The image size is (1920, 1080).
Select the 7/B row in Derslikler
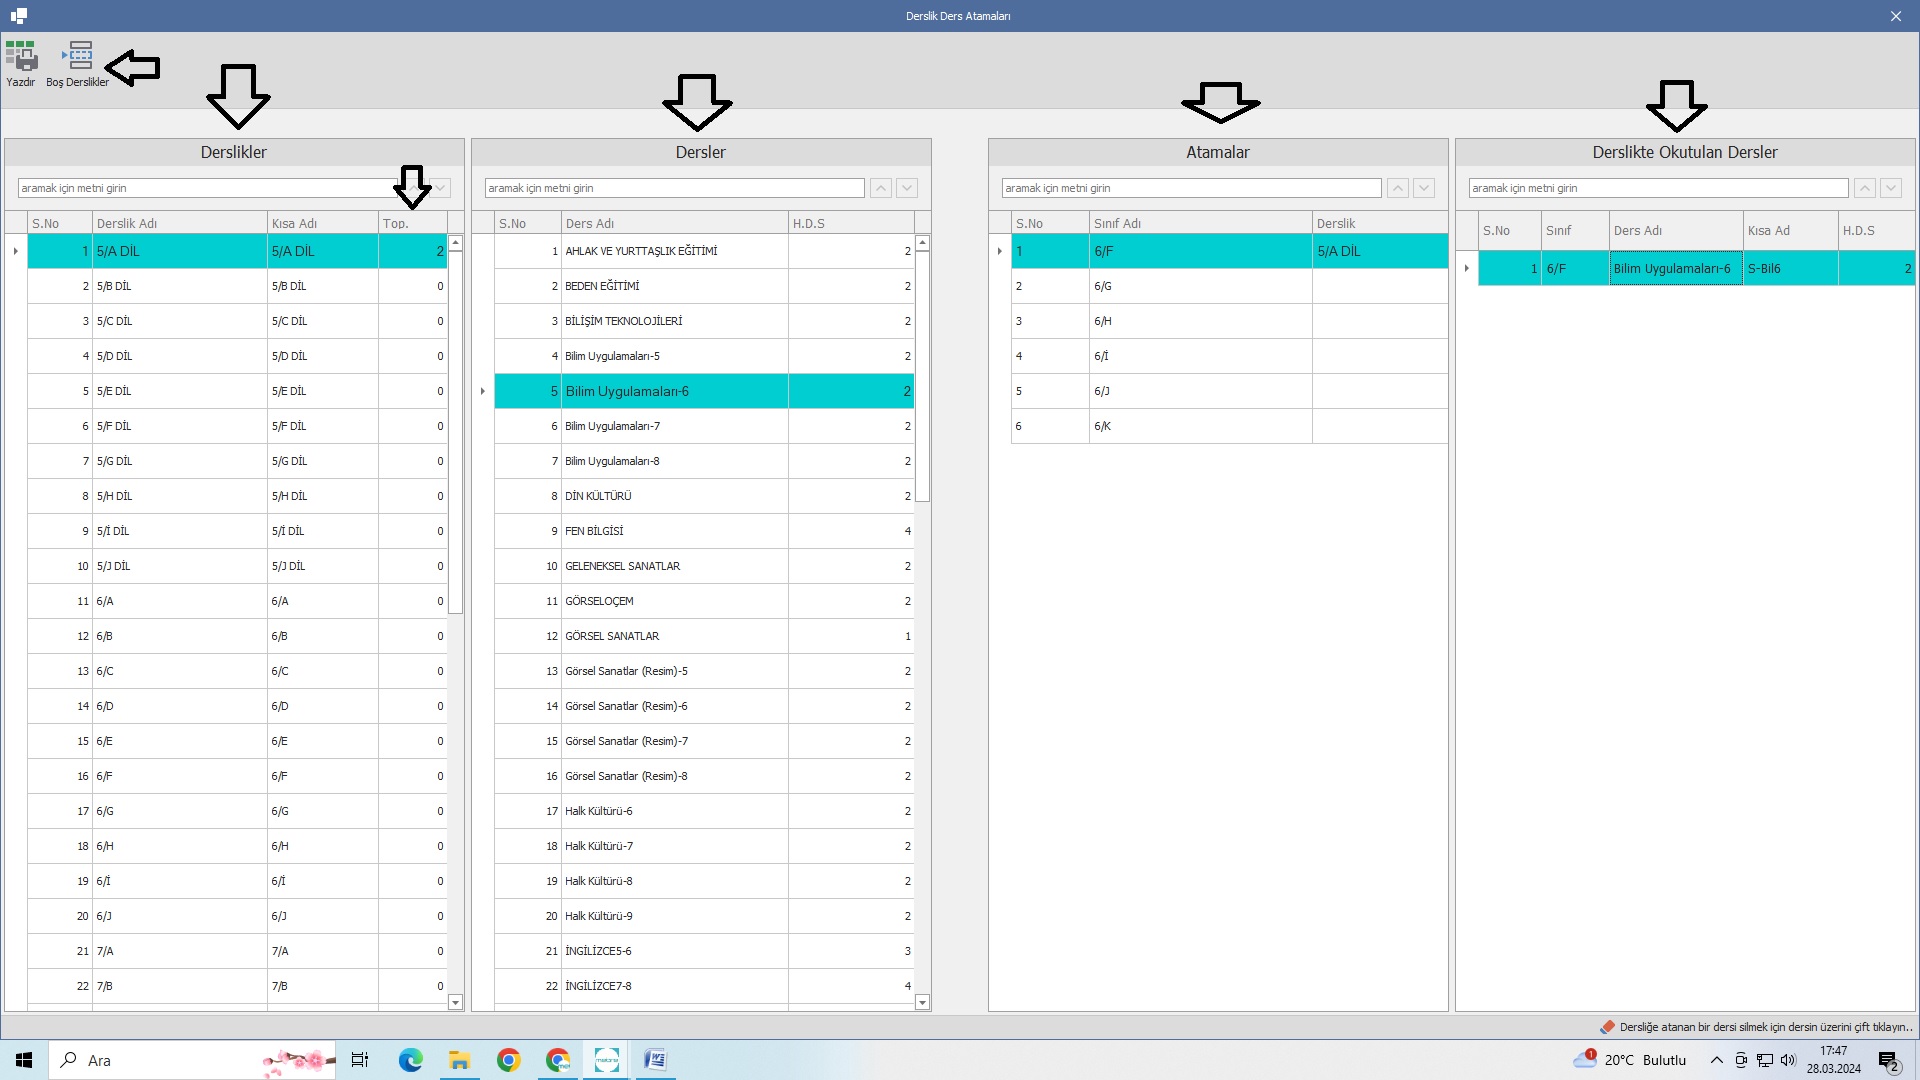(237, 986)
